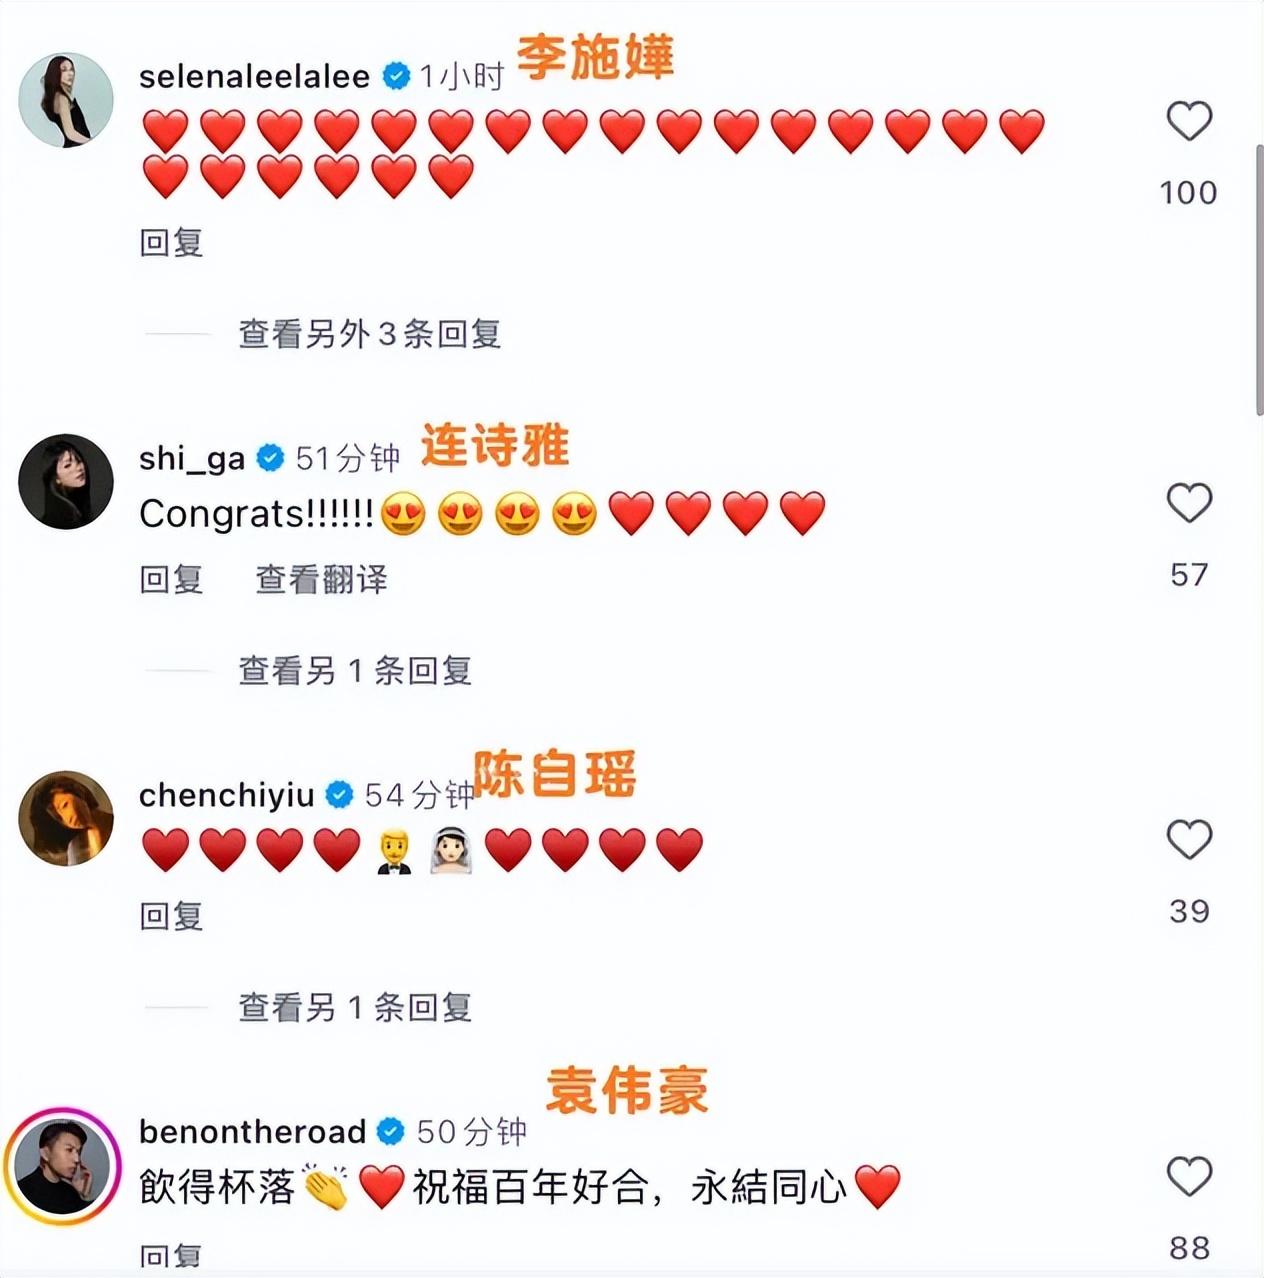The height and width of the screenshot is (1278, 1264).
Task: Click the vertical scrollbar thumb
Action: pyautogui.click(x=1259, y=280)
